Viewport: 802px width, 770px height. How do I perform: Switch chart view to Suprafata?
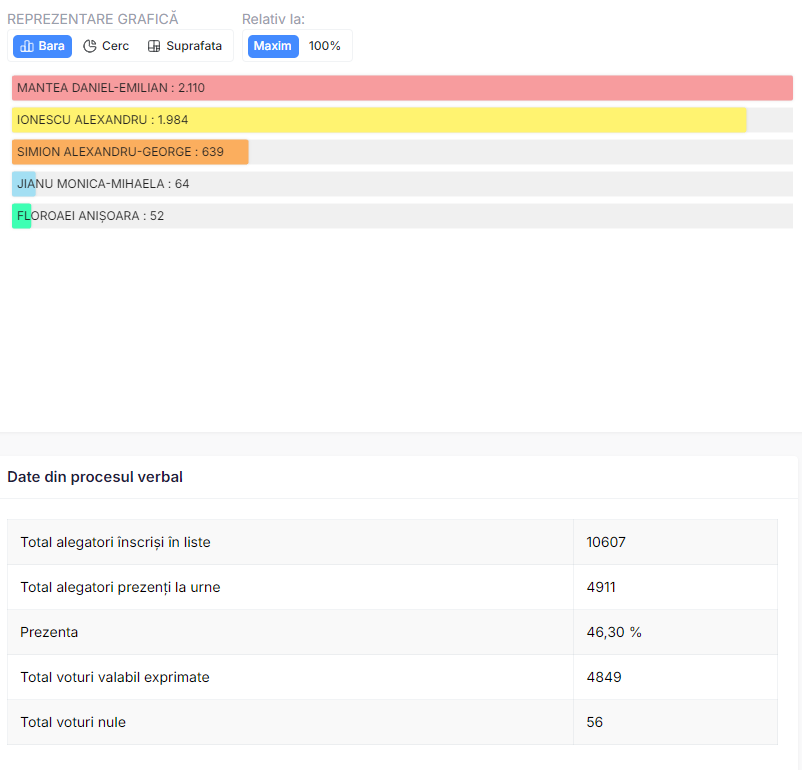pos(185,46)
